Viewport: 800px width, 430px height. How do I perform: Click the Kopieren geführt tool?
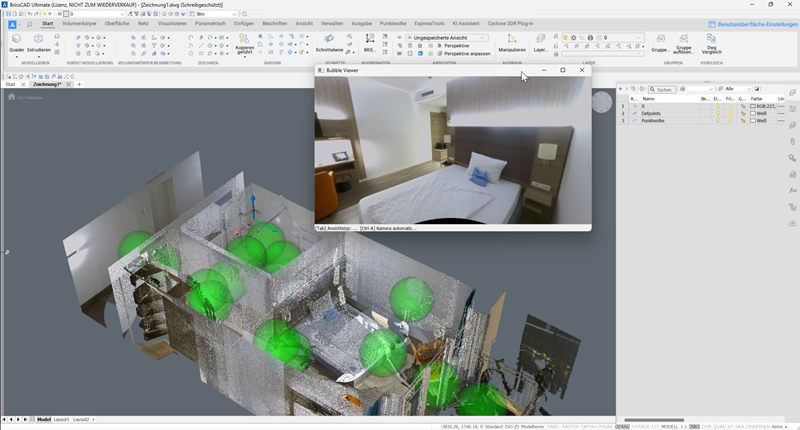point(245,44)
